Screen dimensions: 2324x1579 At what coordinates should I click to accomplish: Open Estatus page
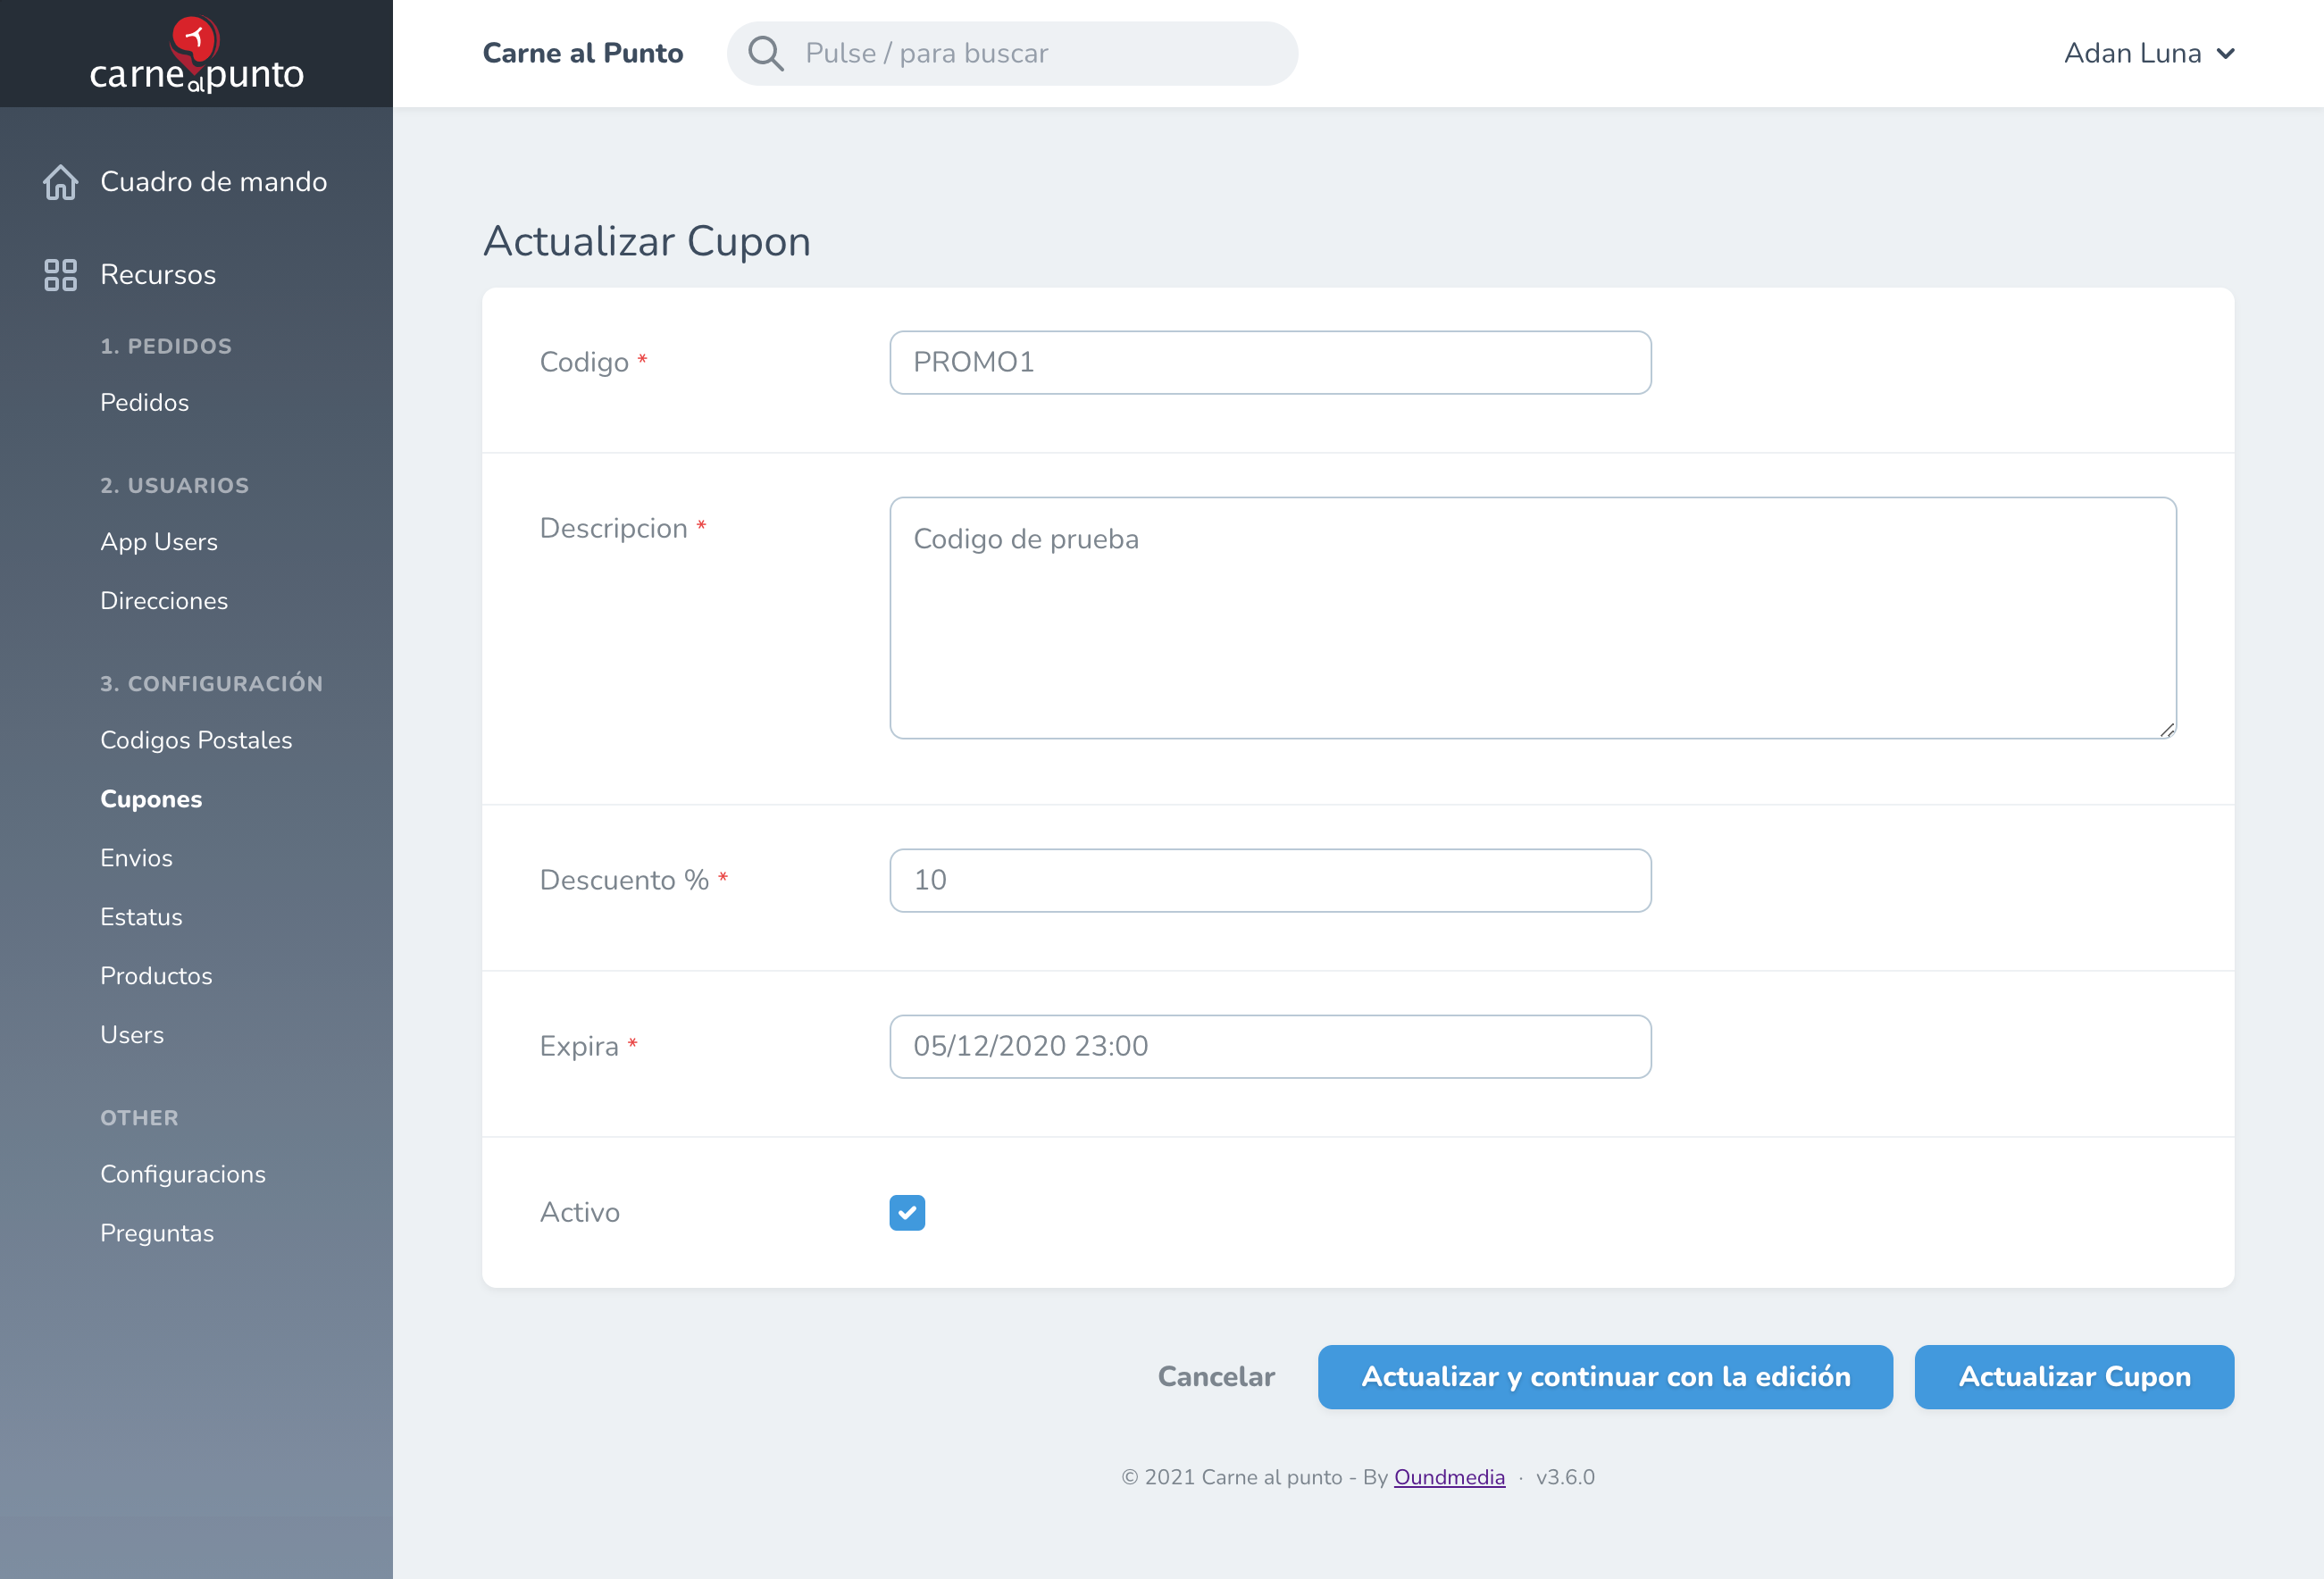(x=141, y=916)
